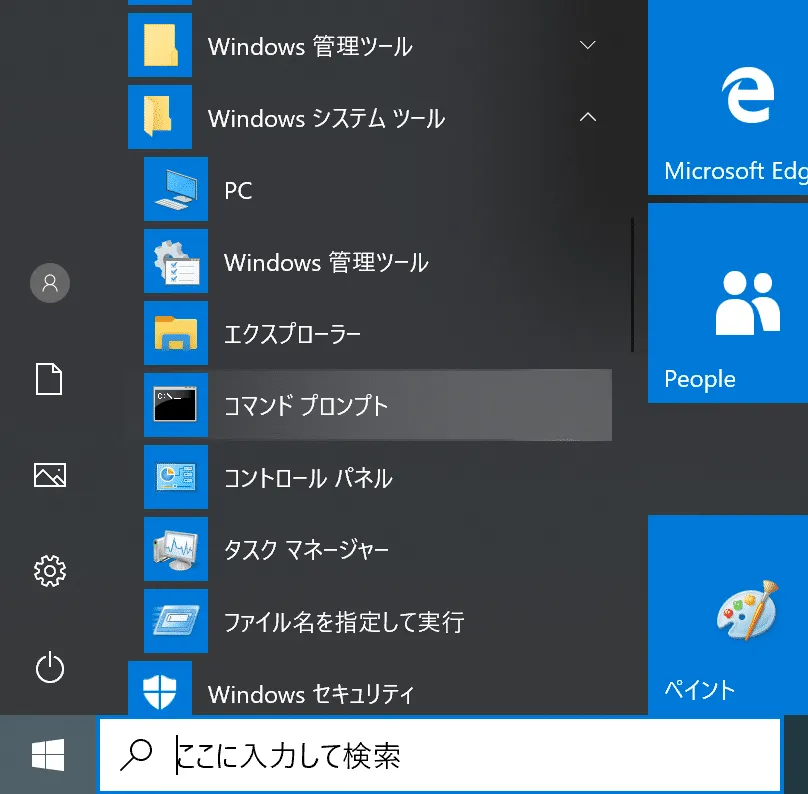The height and width of the screenshot is (794, 808).
Task: Open the Command Prompt icon (コマンド プロンプト)
Action: tap(176, 405)
